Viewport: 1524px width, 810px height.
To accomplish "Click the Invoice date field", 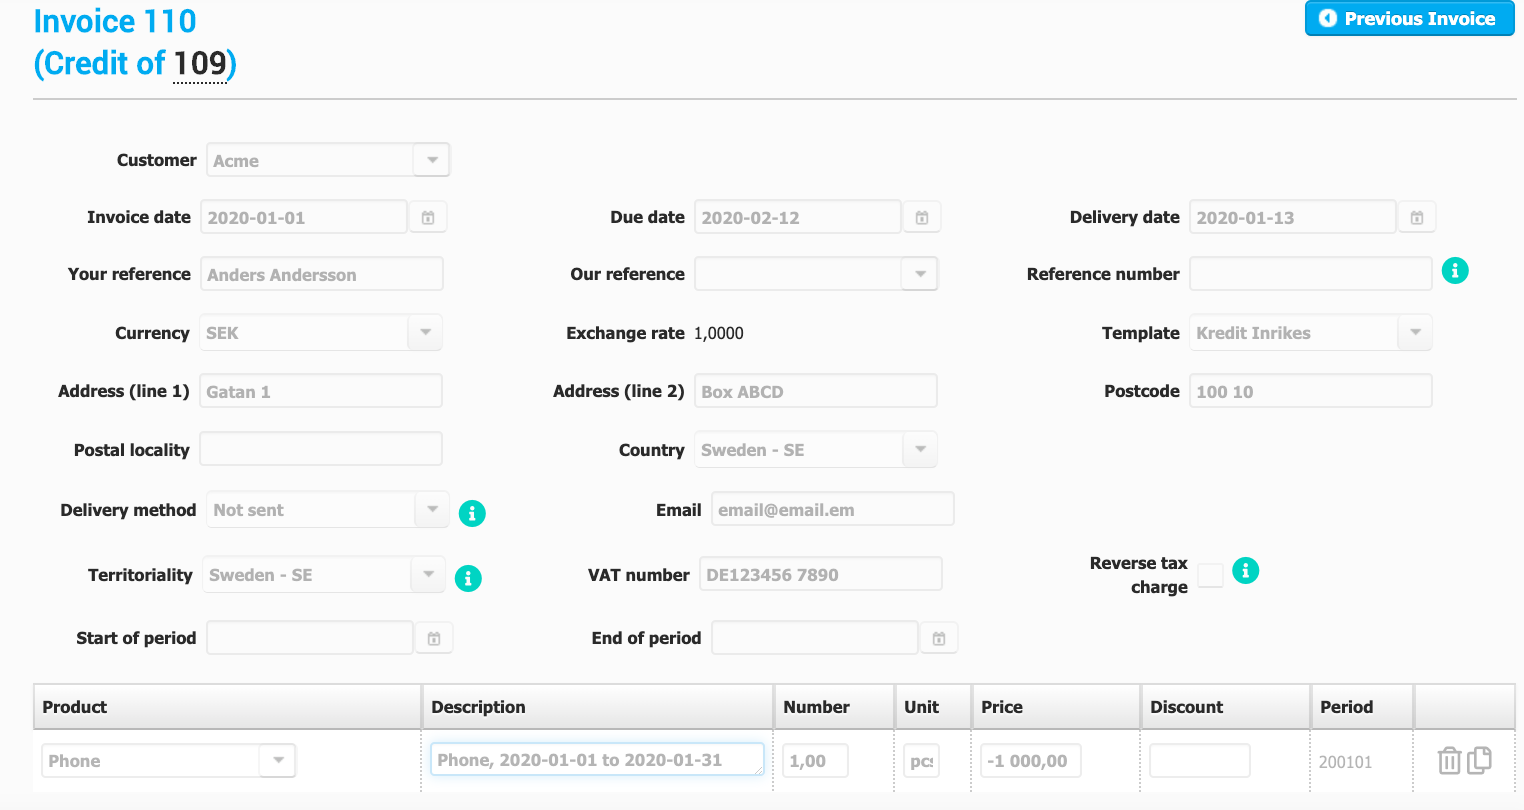I will click(x=304, y=217).
